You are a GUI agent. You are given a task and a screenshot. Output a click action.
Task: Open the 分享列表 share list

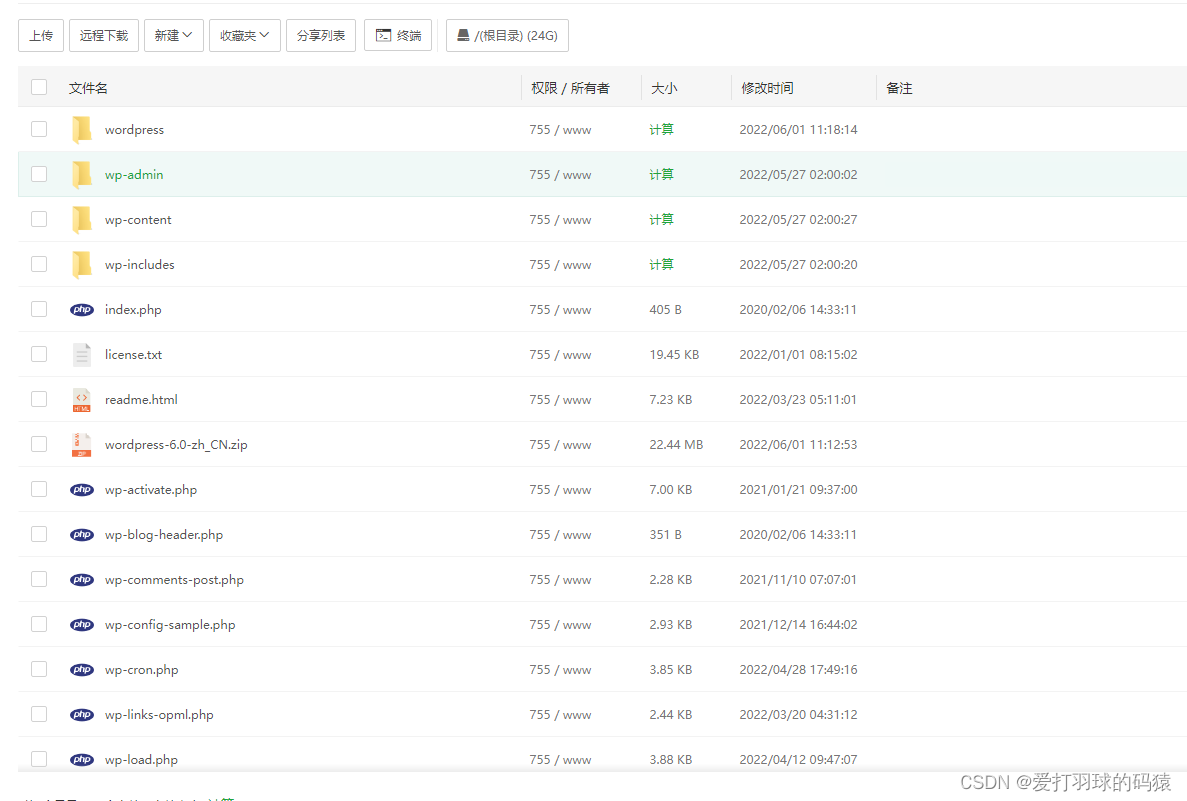tap(321, 36)
